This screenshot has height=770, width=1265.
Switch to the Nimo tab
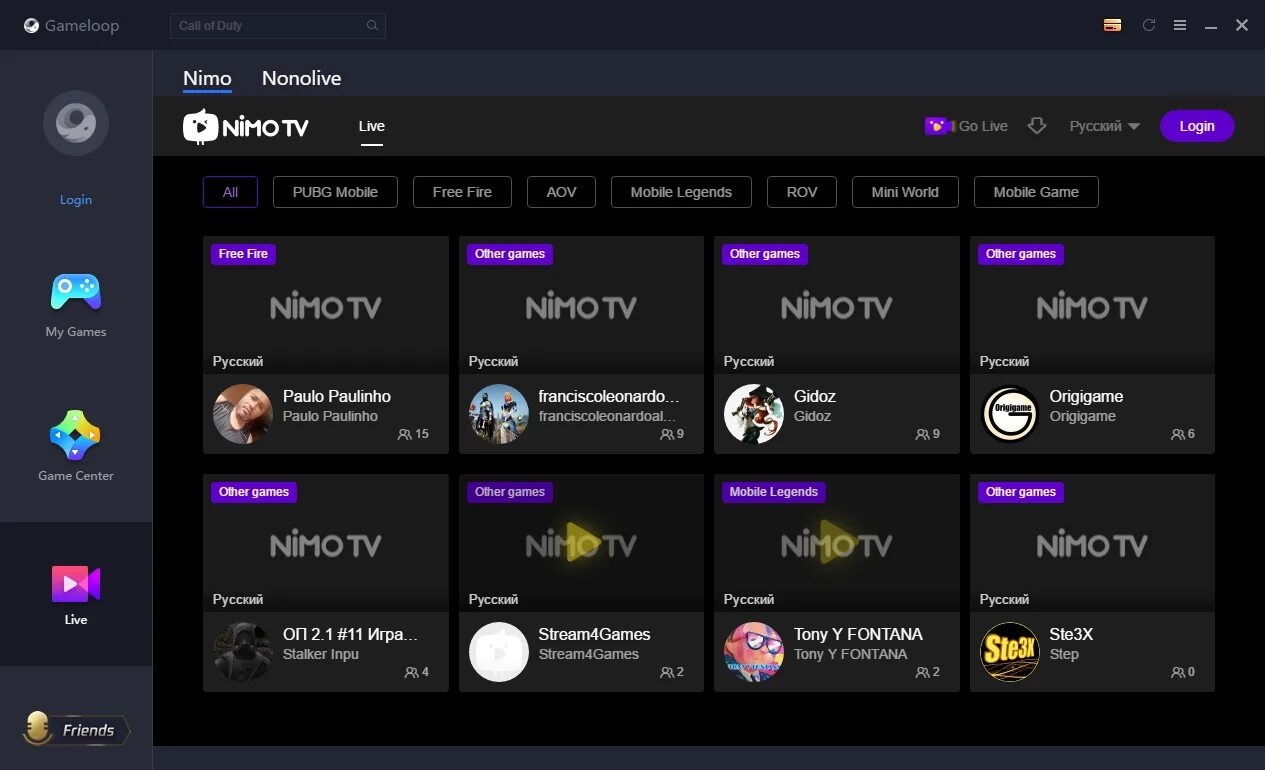(207, 78)
